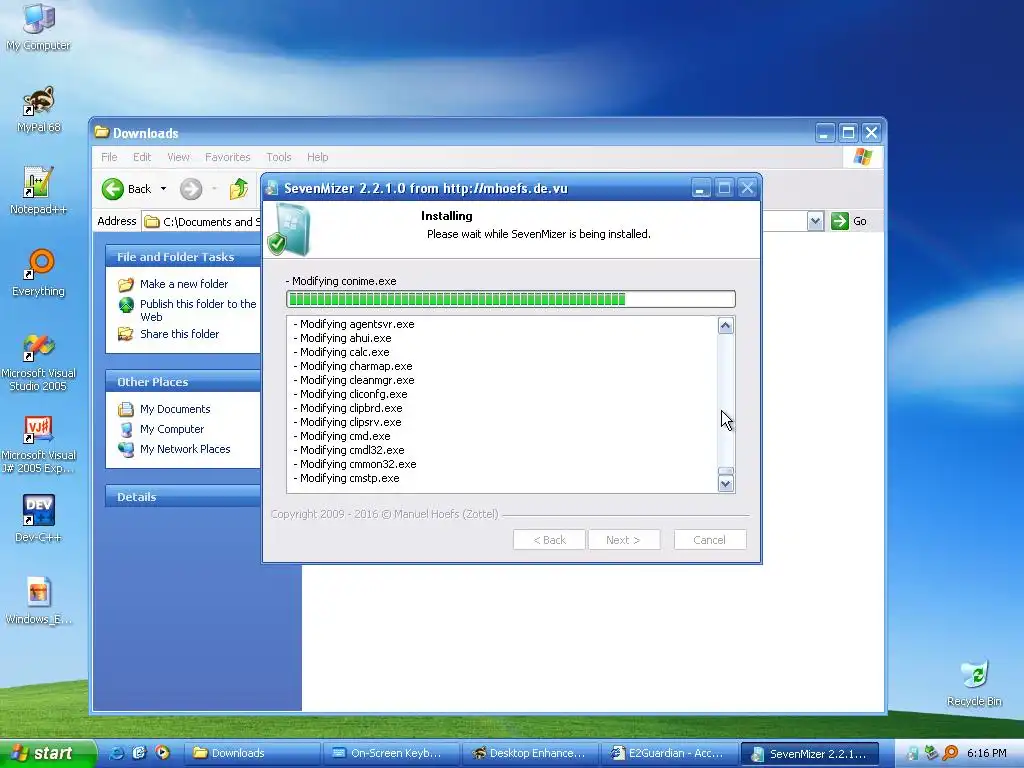This screenshot has width=1024, height=768.
Task: Launch Dev-C++ desktop shortcut
Action: coord(38,519)
